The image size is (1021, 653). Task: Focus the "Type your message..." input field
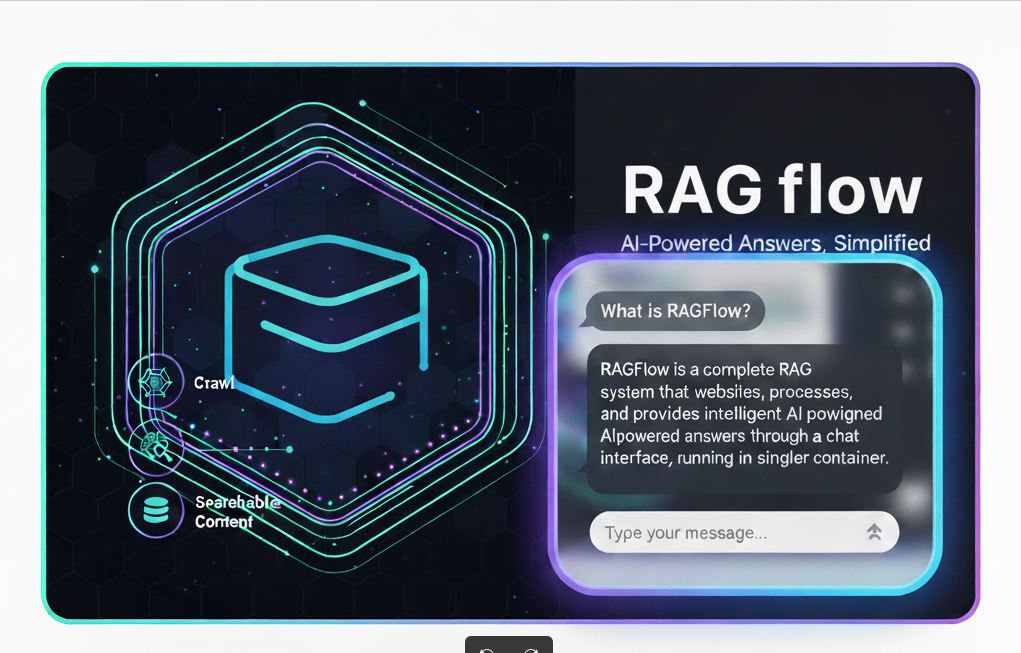pyautogui.click(x=744, y=532)
